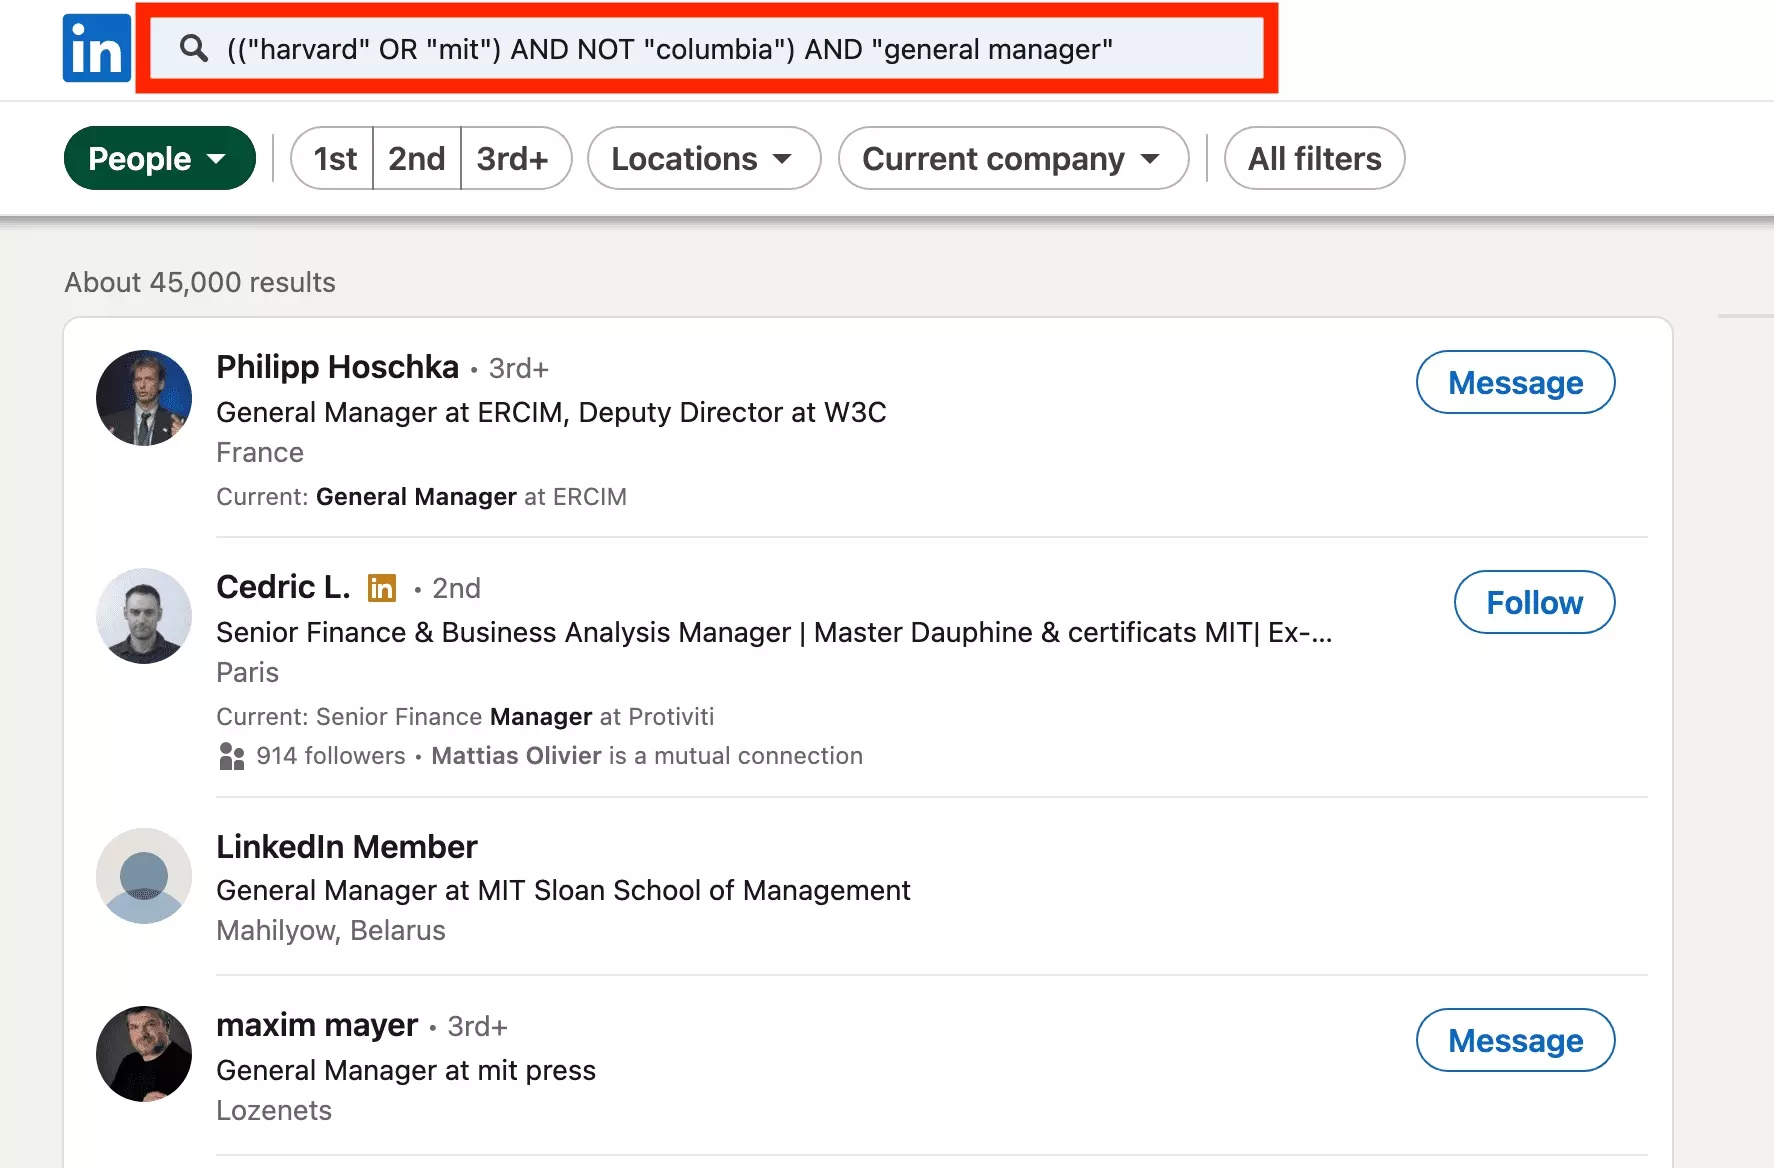Screen dimensions: 1774x1168
Task: Toggle the 3rd+ connections filter
Action: [x=514, y=158]
